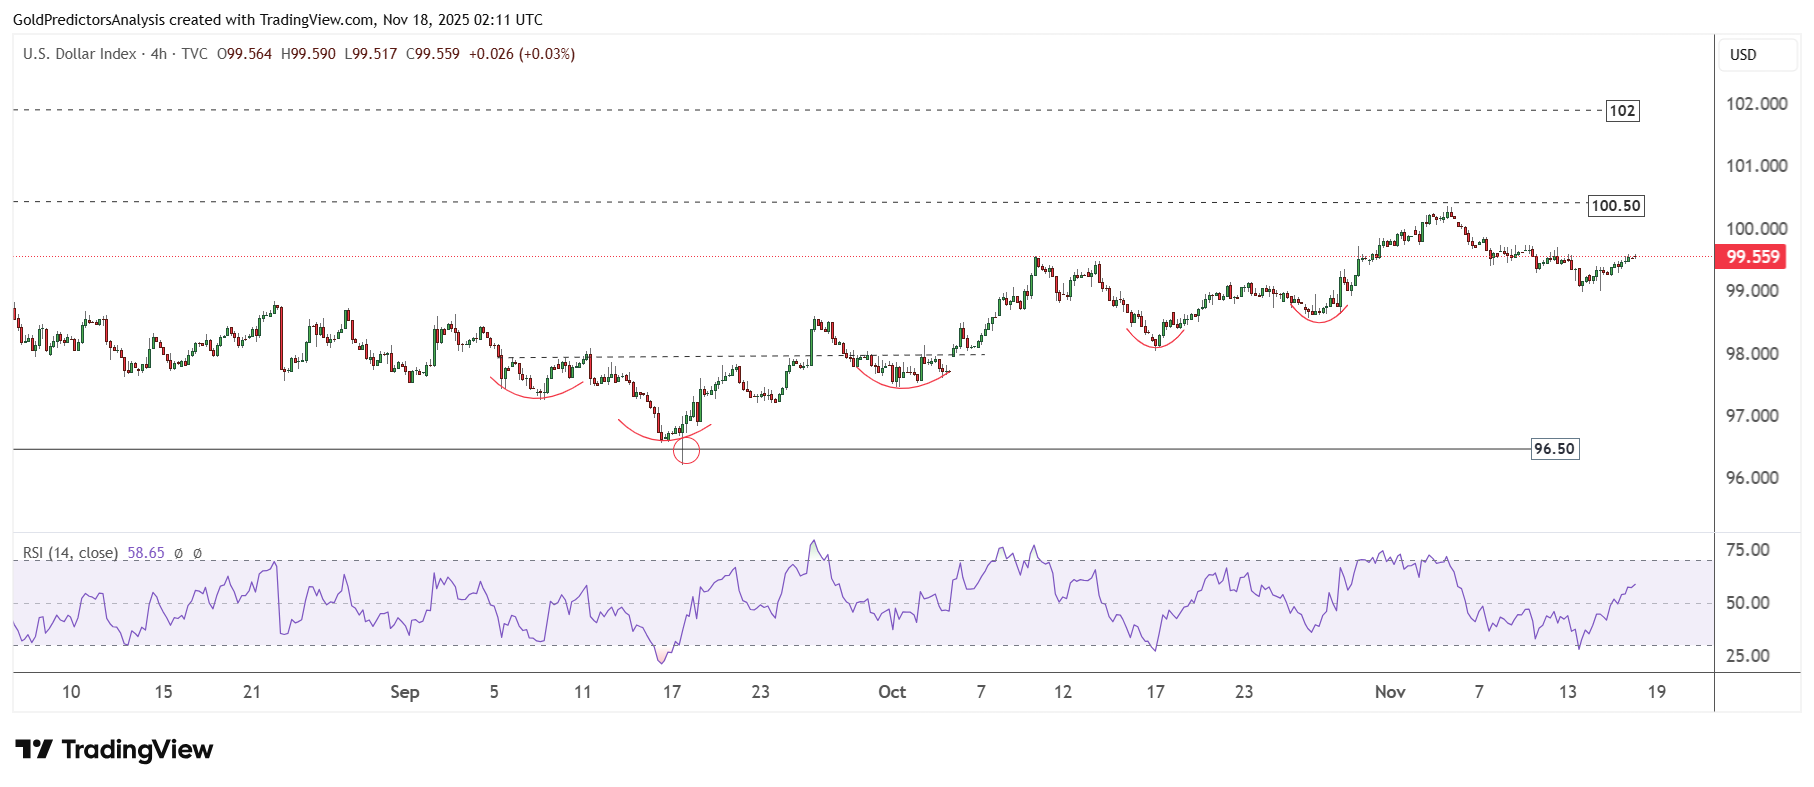Click the Nov label on the time axis
Image resolution: width=1814 pixels, height=787 pixels.
(1389, 692)
